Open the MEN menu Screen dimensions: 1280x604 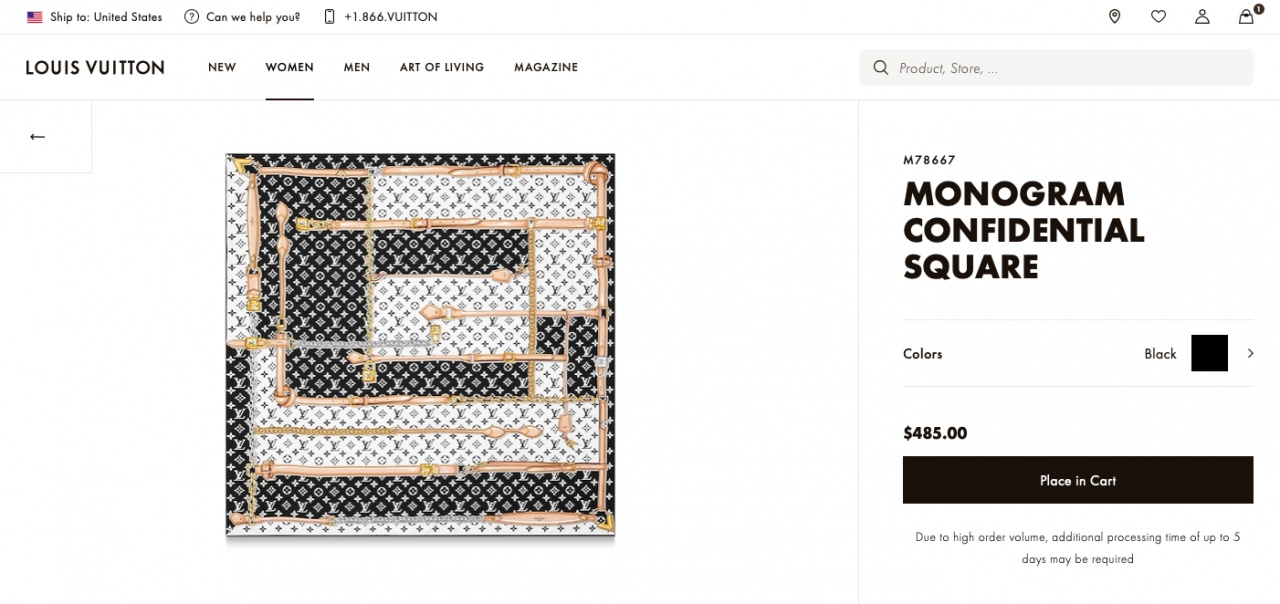[357, 68]
